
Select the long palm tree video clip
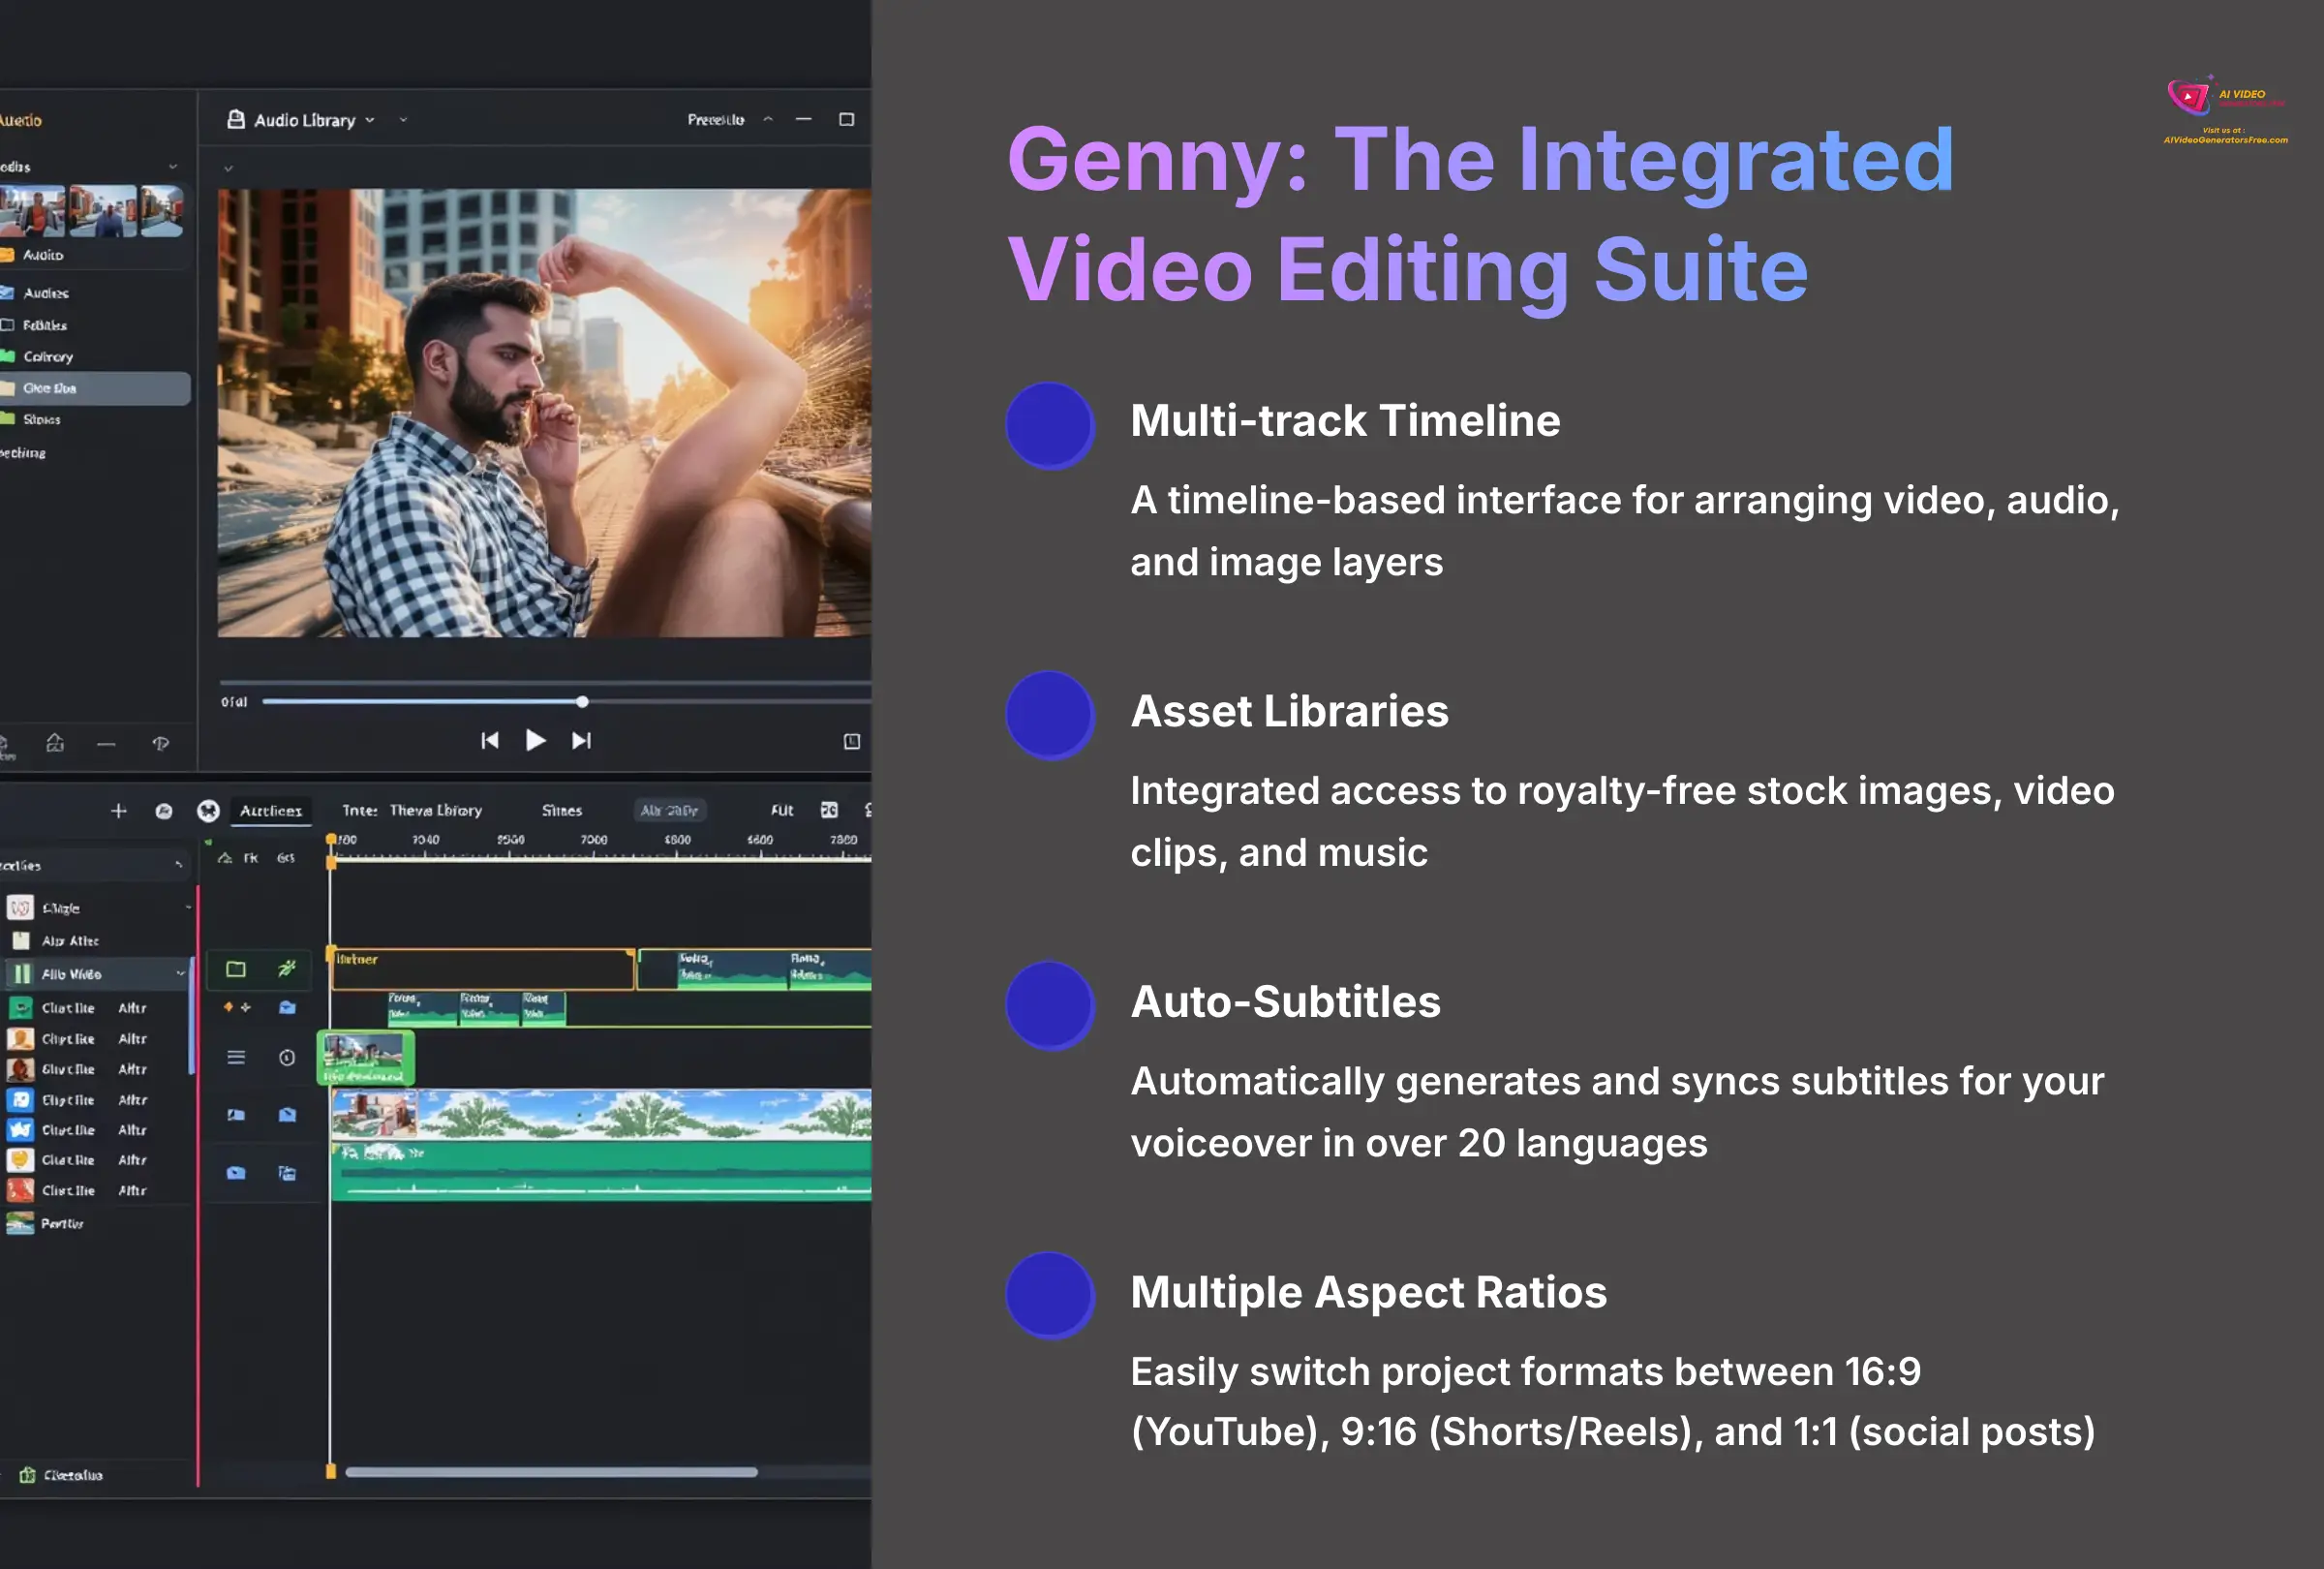[601, 1115]
